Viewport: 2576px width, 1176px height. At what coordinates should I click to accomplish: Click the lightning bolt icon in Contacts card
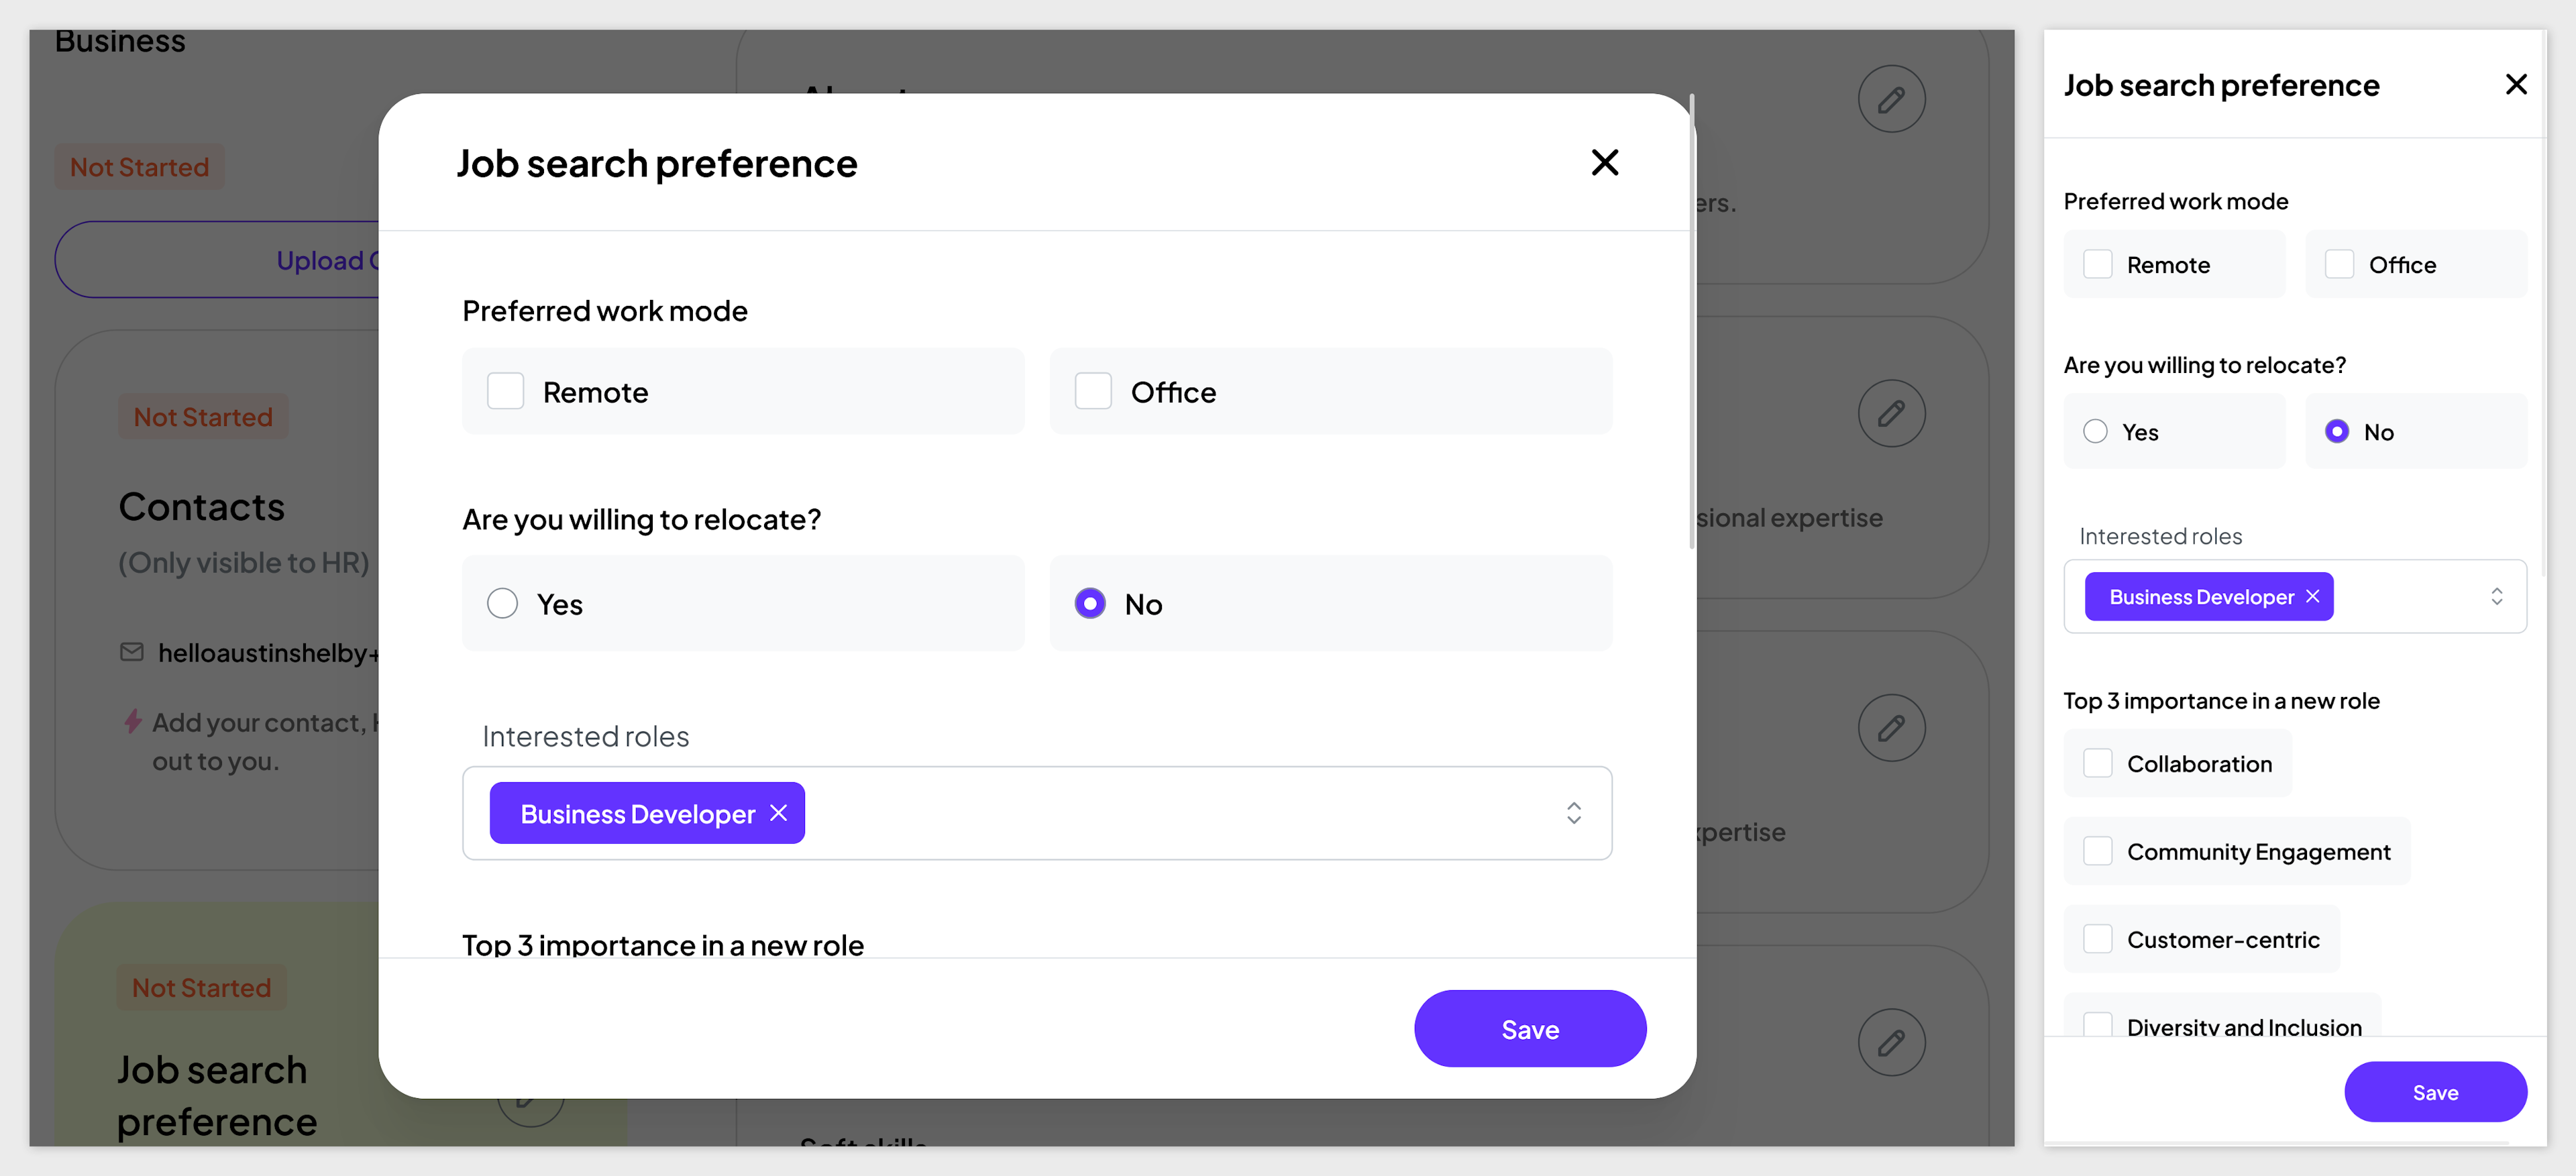click(x=132, y=721)
